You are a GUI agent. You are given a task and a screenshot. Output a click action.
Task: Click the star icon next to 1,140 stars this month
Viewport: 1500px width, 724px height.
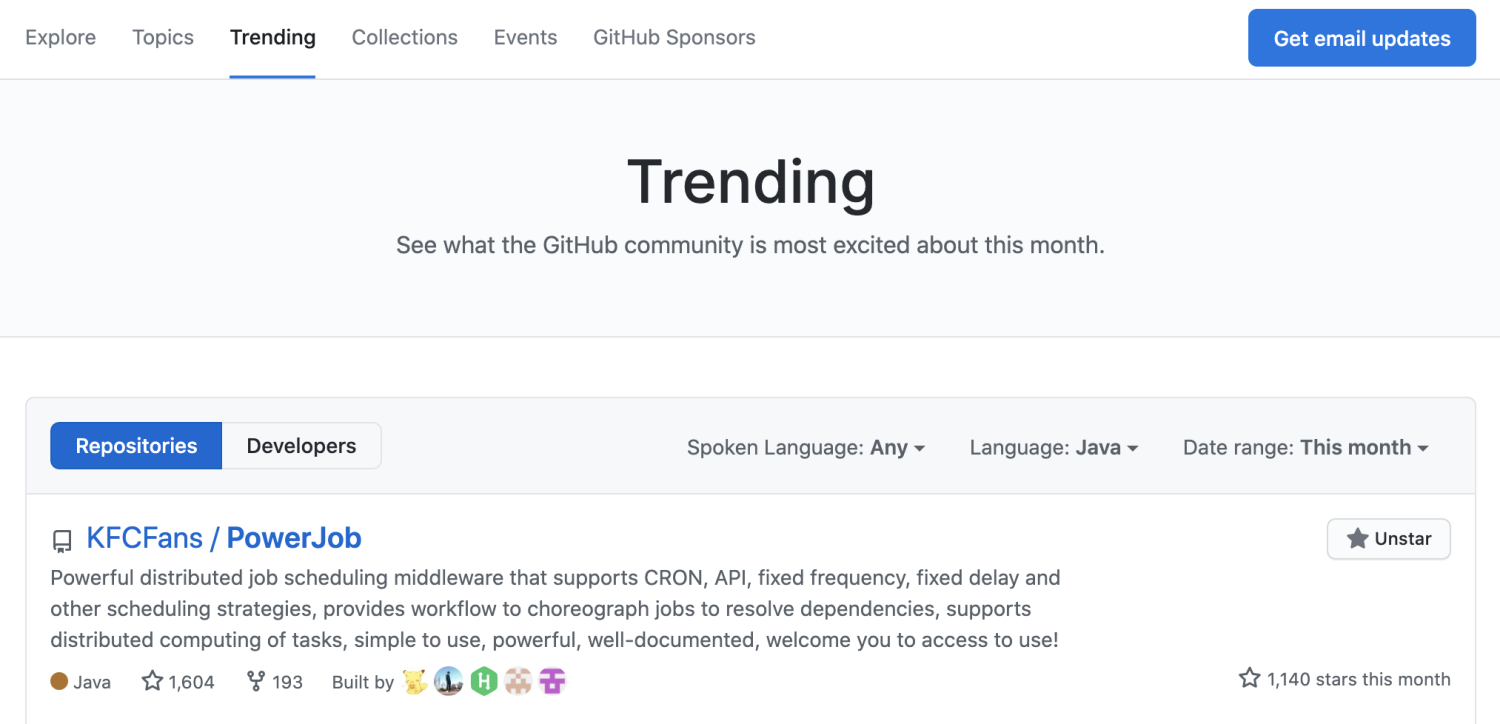point(1249,678)
